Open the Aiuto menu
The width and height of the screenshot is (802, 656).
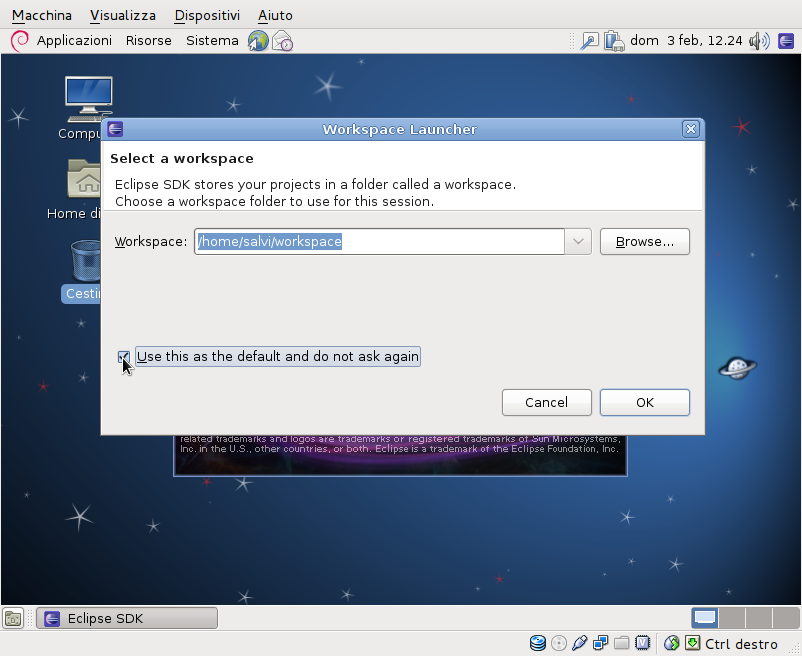(275, 15)
